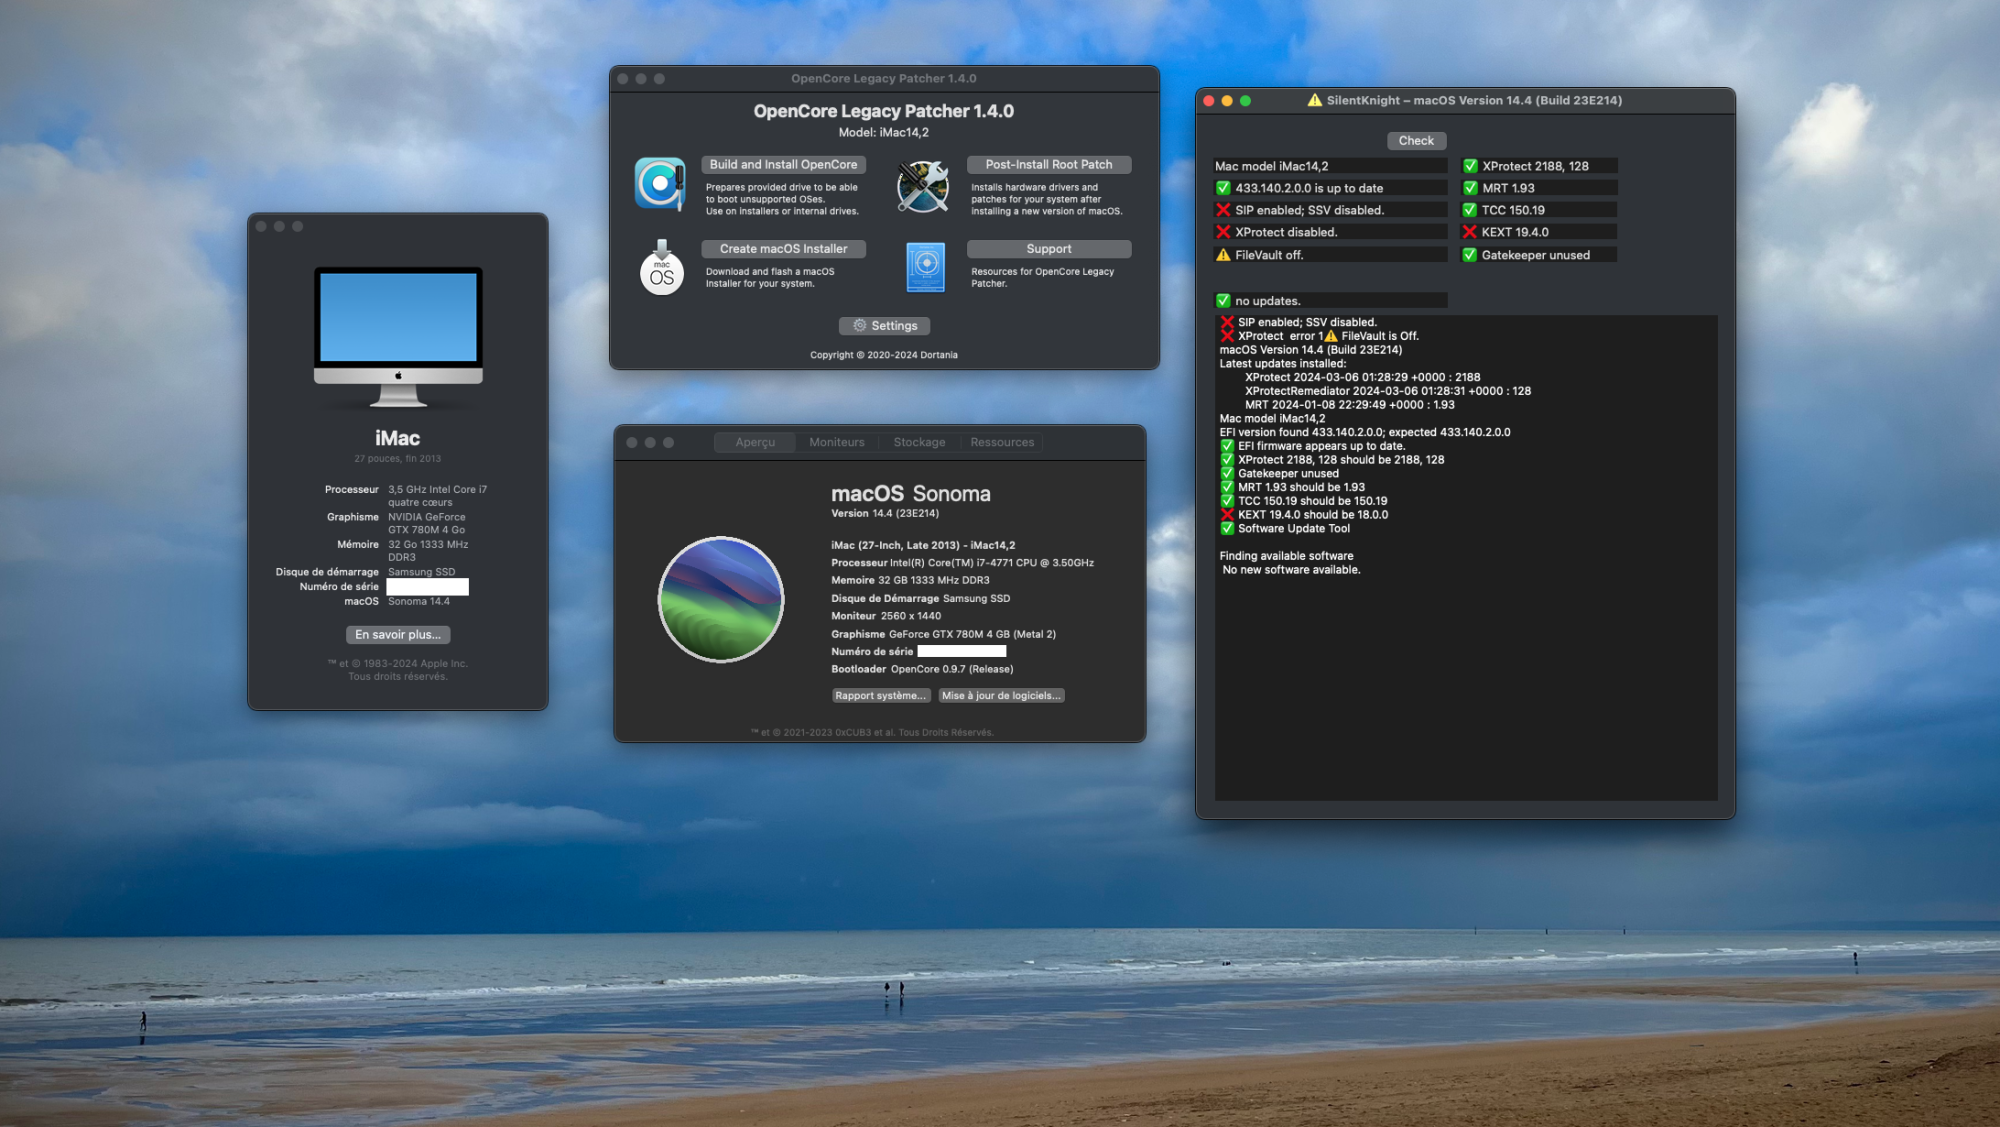This screenshot has height=1127, width=2000.
Task: Click the red X beside XProtect disabled
Action: (1223, 232)
